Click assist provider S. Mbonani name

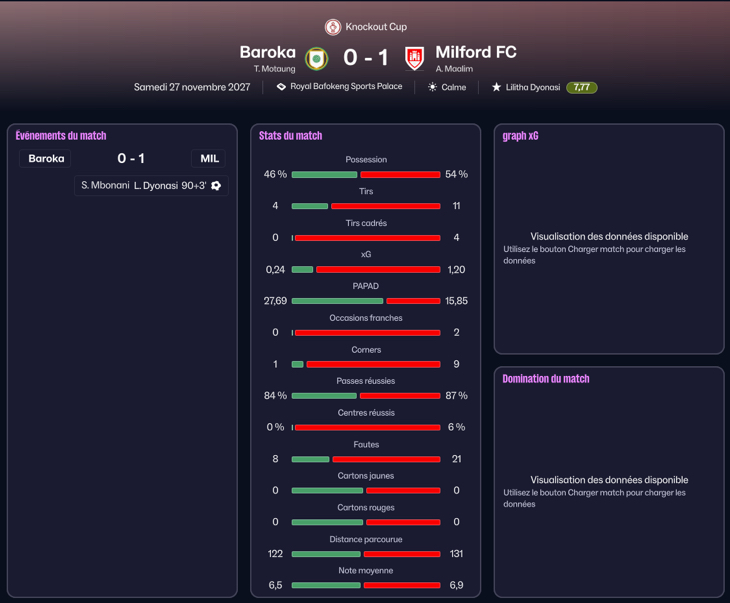click(105, 185)
